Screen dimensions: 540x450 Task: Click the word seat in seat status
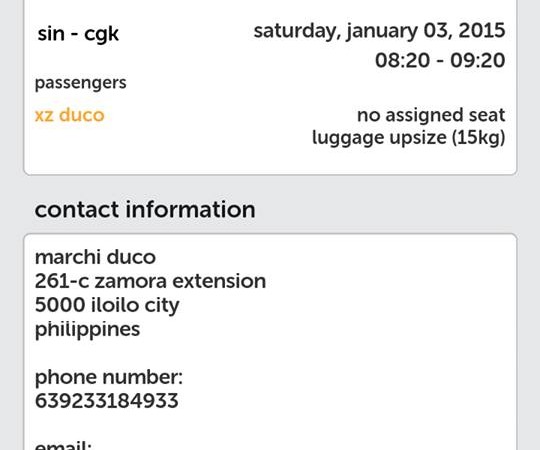(x=487, y=115)
